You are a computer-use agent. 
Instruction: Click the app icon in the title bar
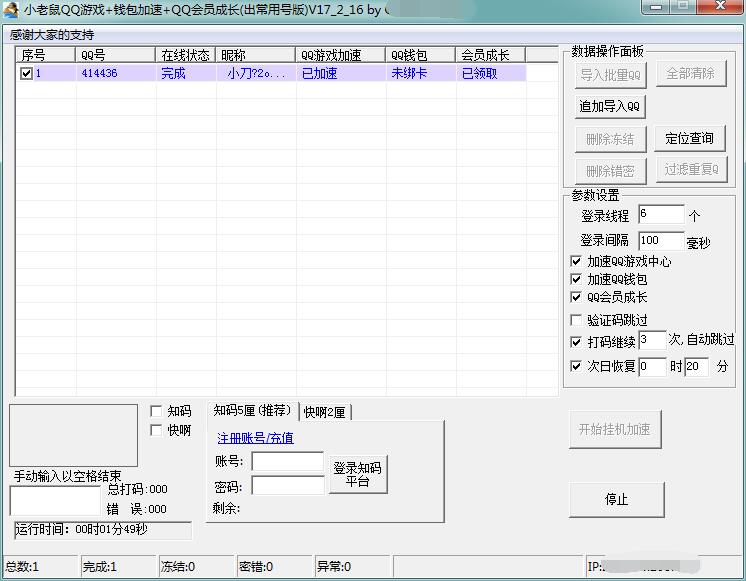coord(10,9)
